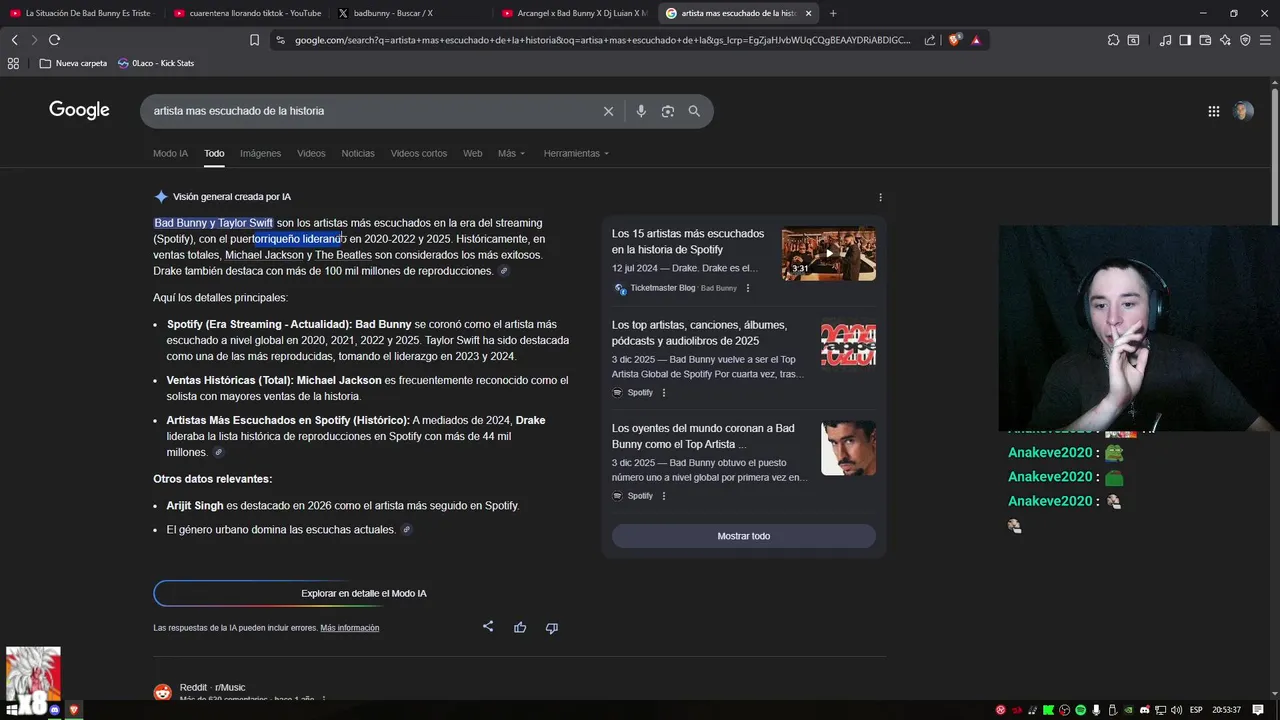Open Windows notification center
The height and width of the screenshot is (720, 1280).
tap(1258, 710)
